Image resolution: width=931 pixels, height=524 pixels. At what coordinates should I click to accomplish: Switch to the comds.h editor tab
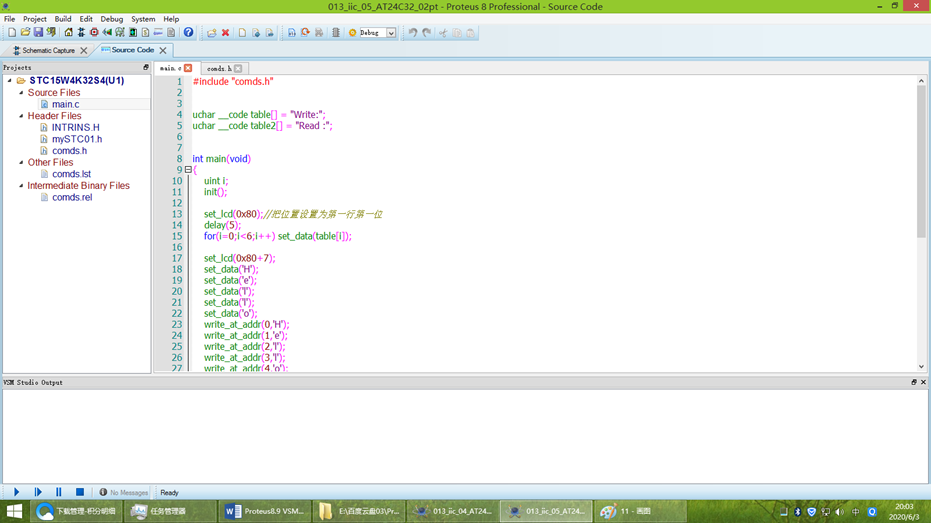click(x=219, y=69)
